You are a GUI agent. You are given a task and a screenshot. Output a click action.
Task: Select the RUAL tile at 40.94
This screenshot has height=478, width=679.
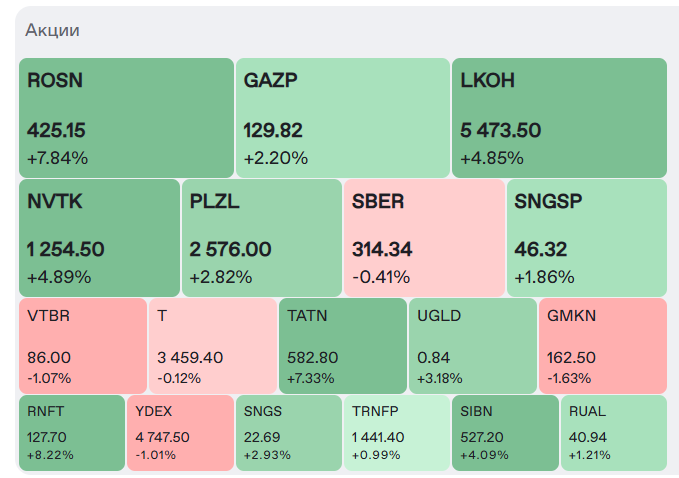(x=613, y=433)
